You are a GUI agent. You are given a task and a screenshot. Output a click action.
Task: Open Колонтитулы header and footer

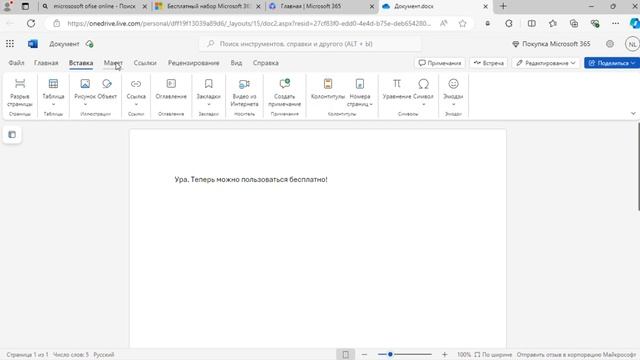pos(328,89)
